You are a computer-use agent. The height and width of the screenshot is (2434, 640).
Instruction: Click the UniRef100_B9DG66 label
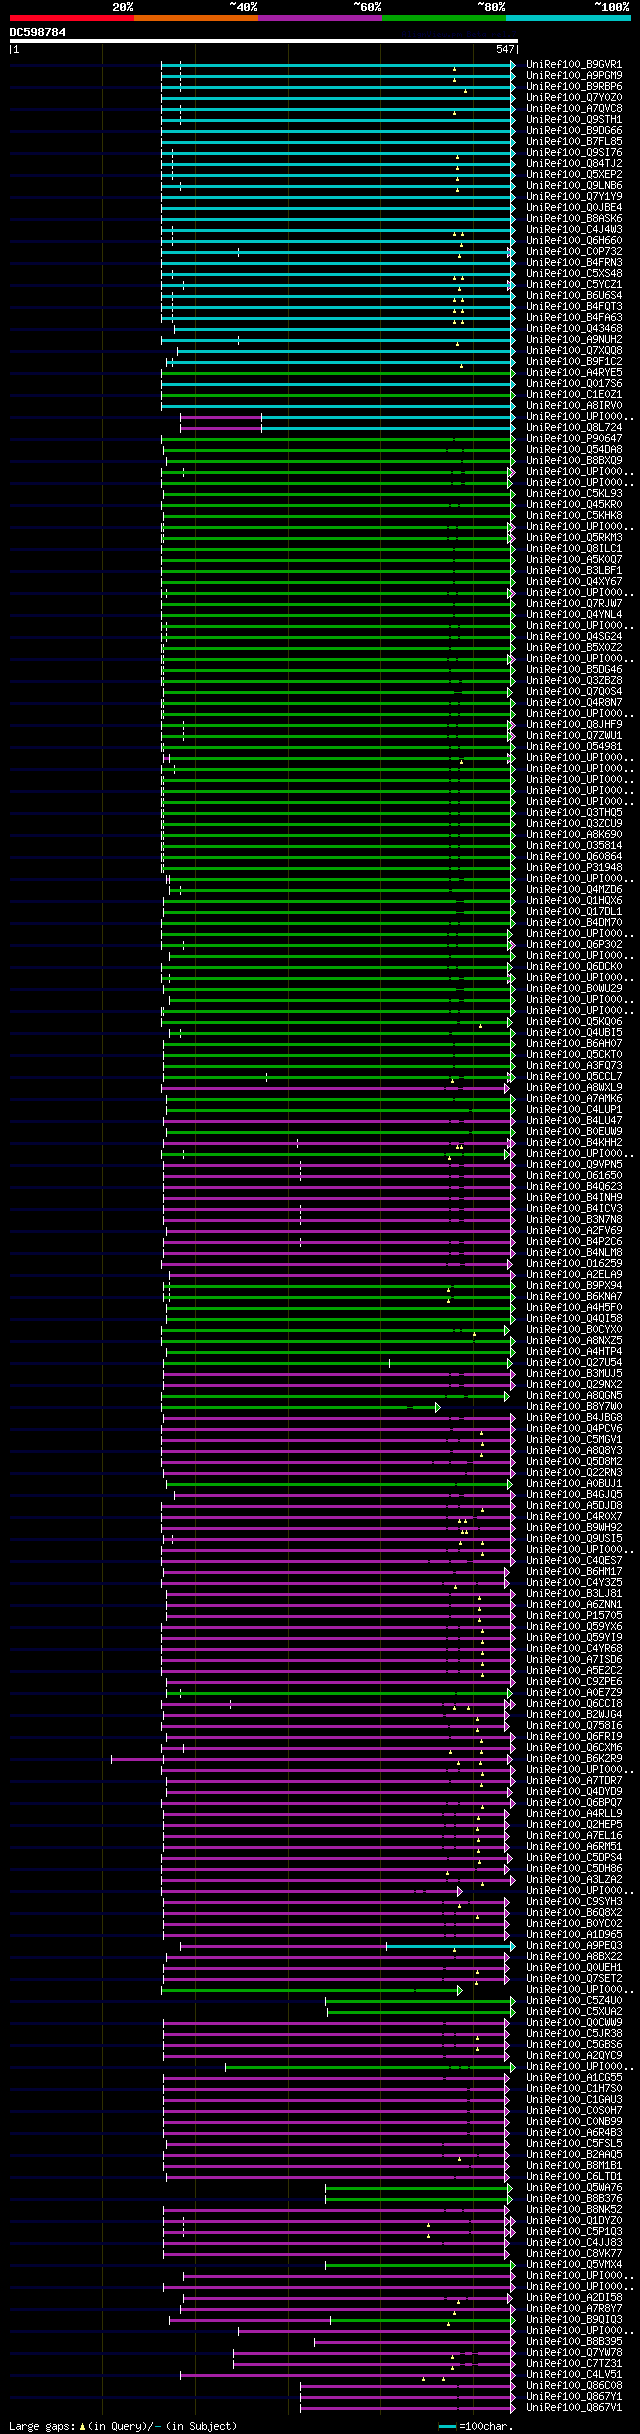pyautogui.click(x=574, y=131)
